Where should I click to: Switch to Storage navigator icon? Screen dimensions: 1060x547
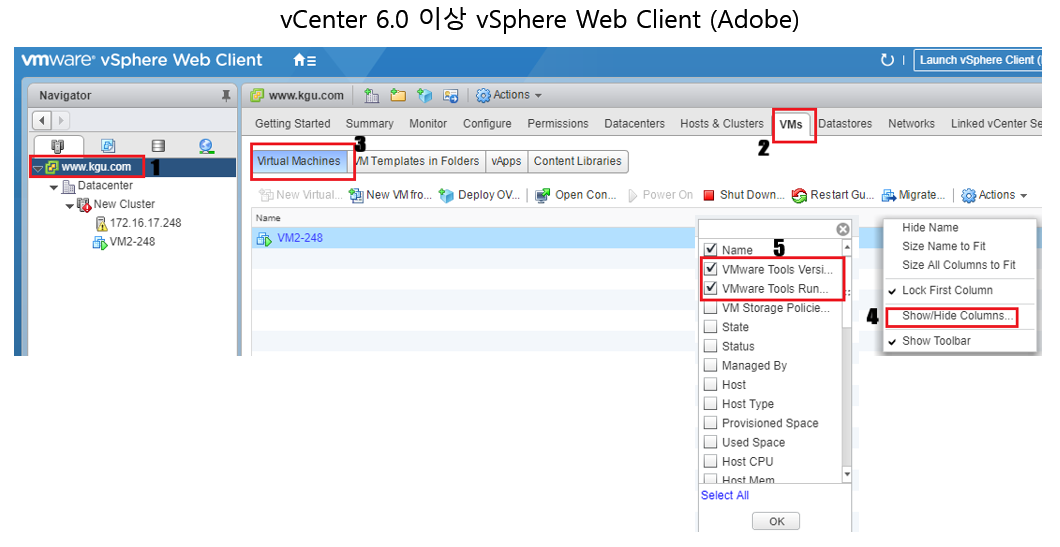[x=158, y=146]
